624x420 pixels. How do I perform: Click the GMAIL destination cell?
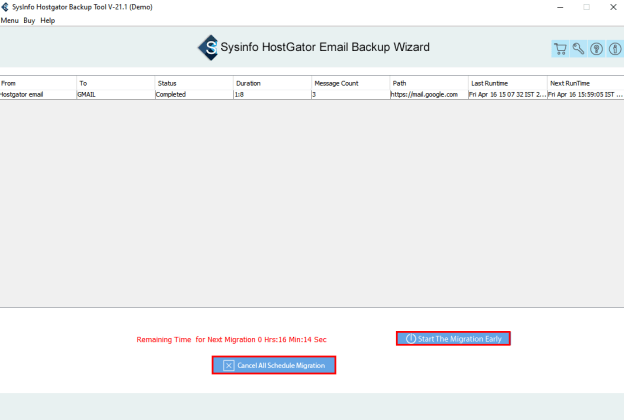coord(115,95)
